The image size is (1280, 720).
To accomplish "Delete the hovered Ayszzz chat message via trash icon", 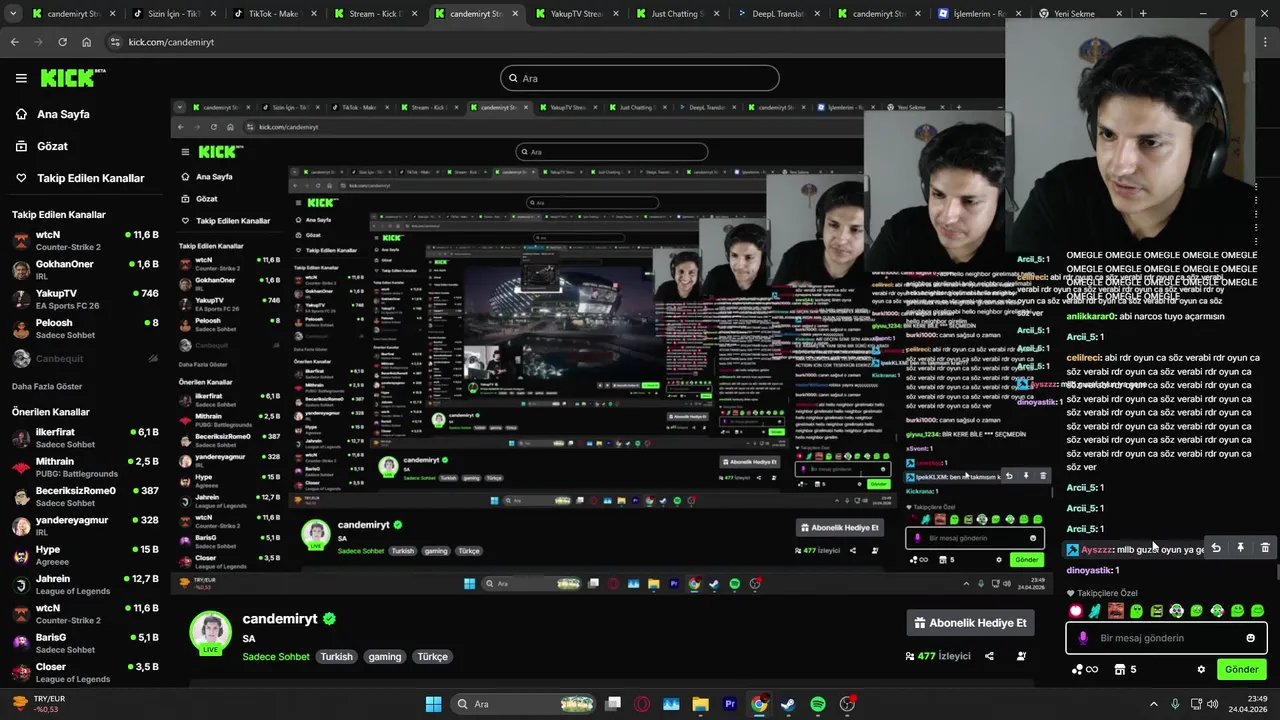I will point(1265,548).
